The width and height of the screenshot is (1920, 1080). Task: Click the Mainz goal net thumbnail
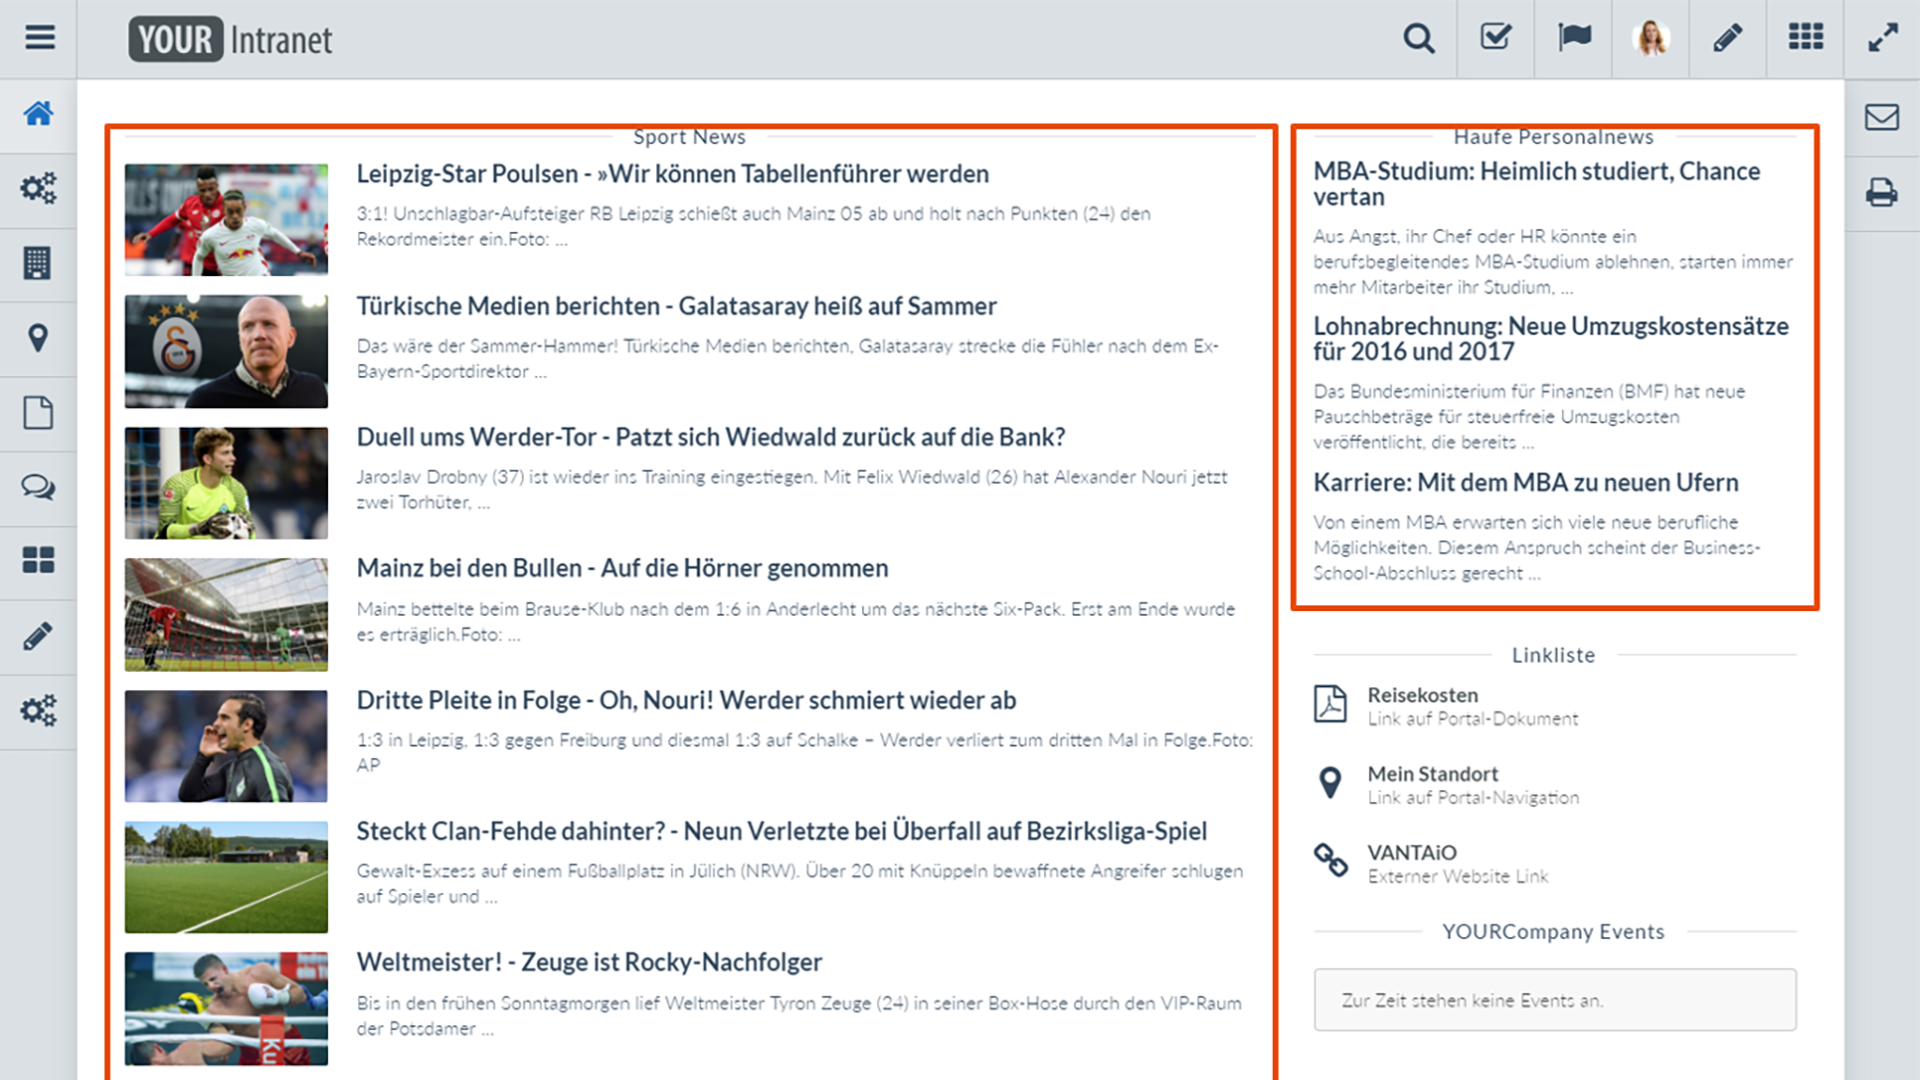point(226,614)
